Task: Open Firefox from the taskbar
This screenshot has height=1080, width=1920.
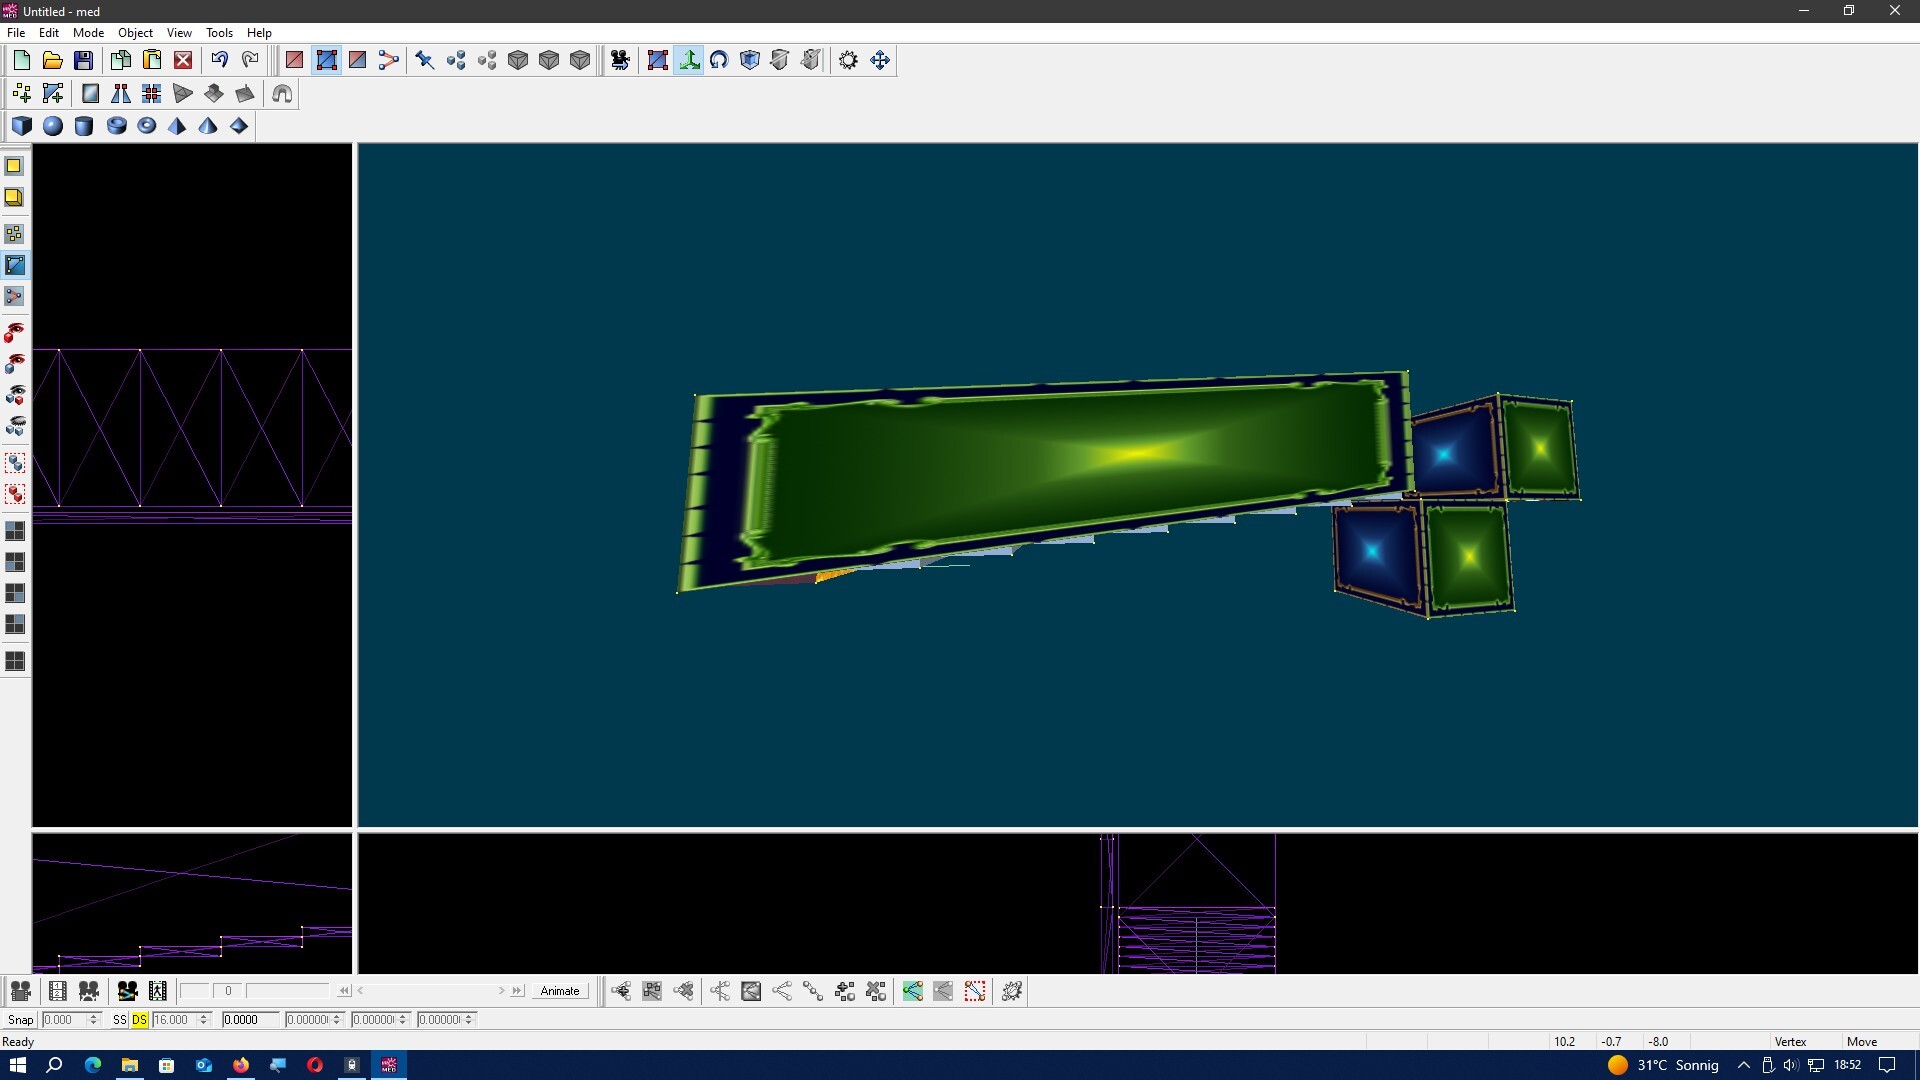Action: (241, 1065)
